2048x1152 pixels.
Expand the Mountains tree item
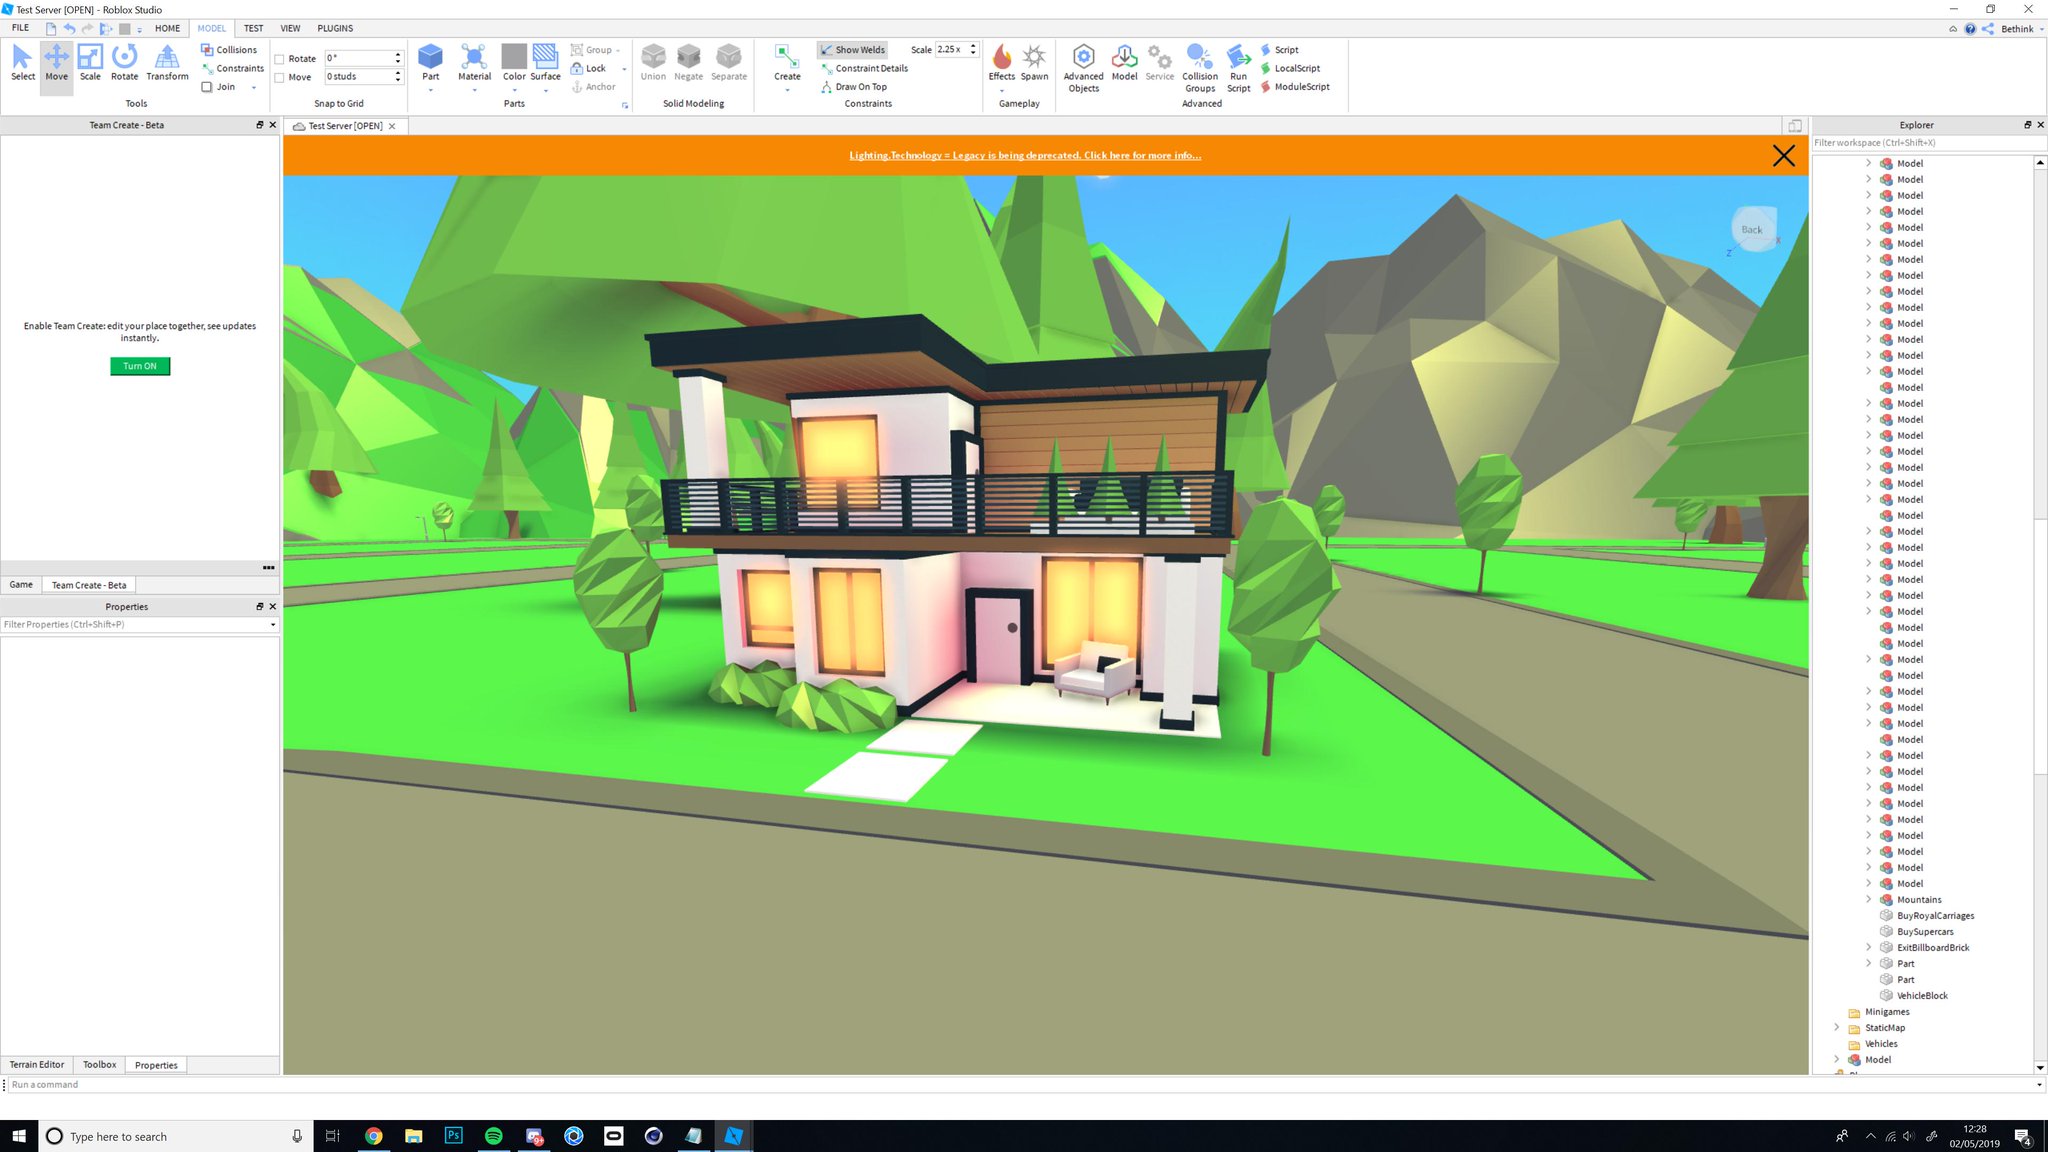[1868, 899]
